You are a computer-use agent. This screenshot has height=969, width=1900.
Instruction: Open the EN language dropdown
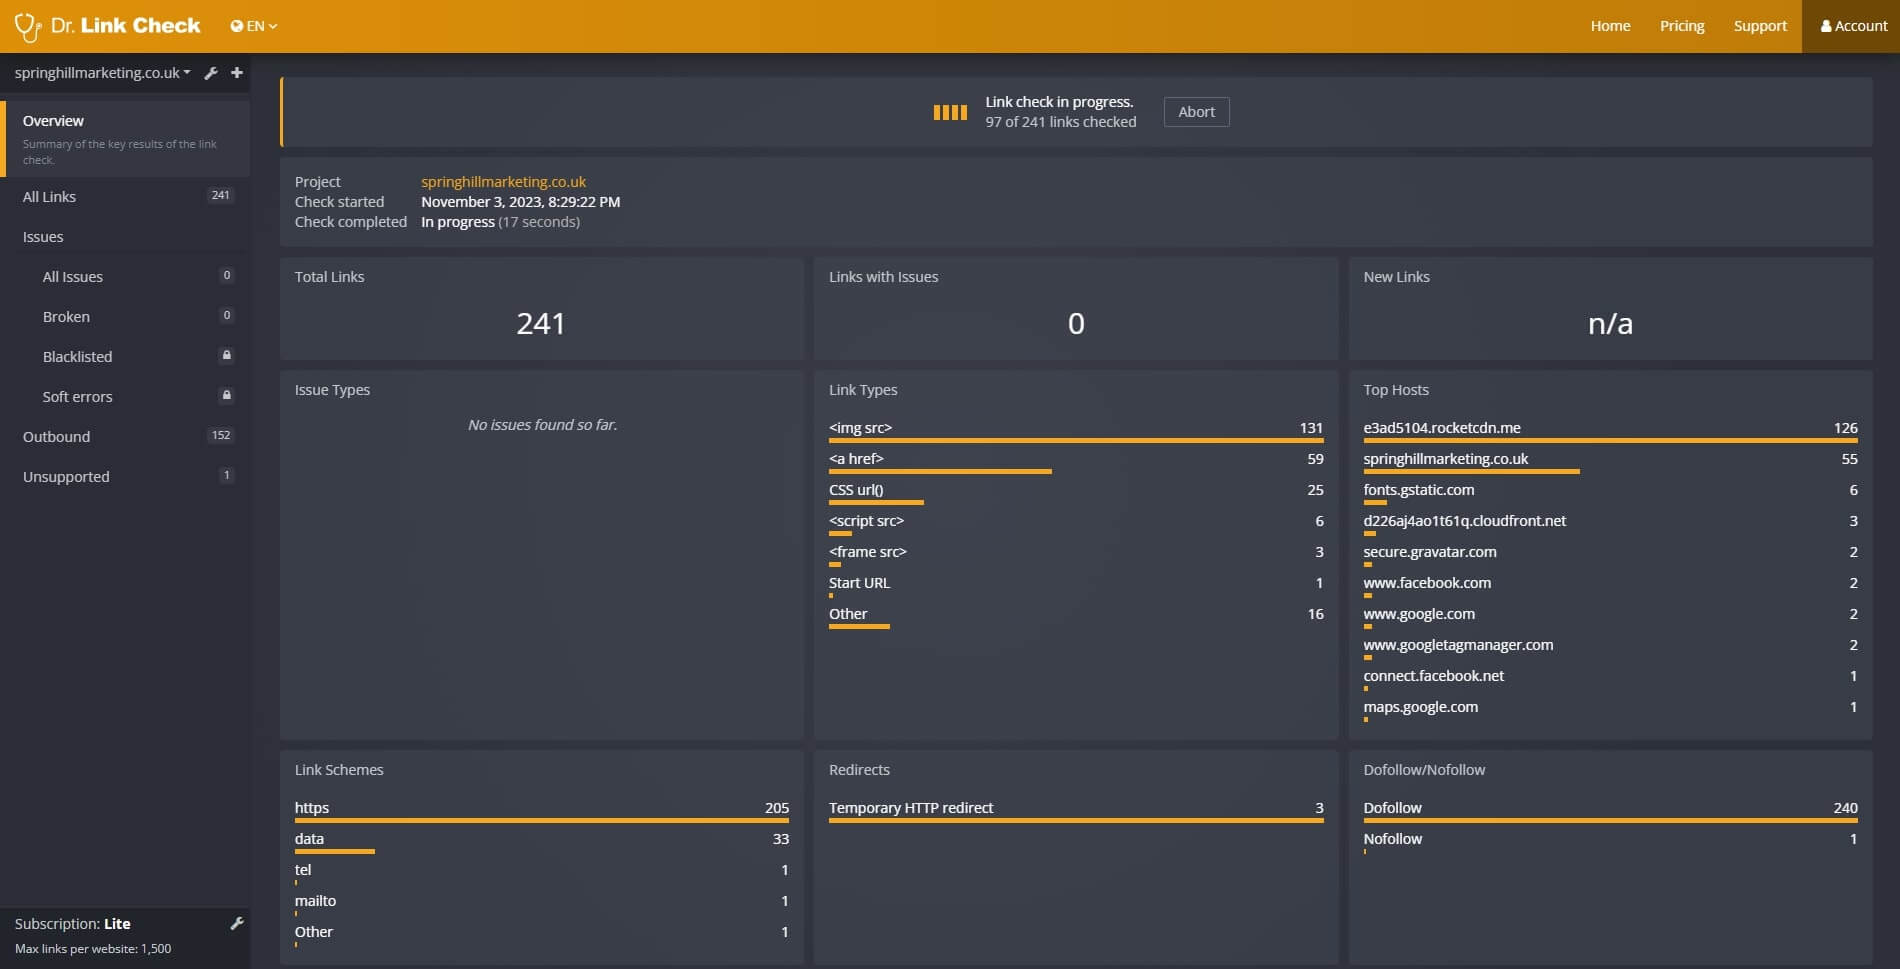pos(254,26)
